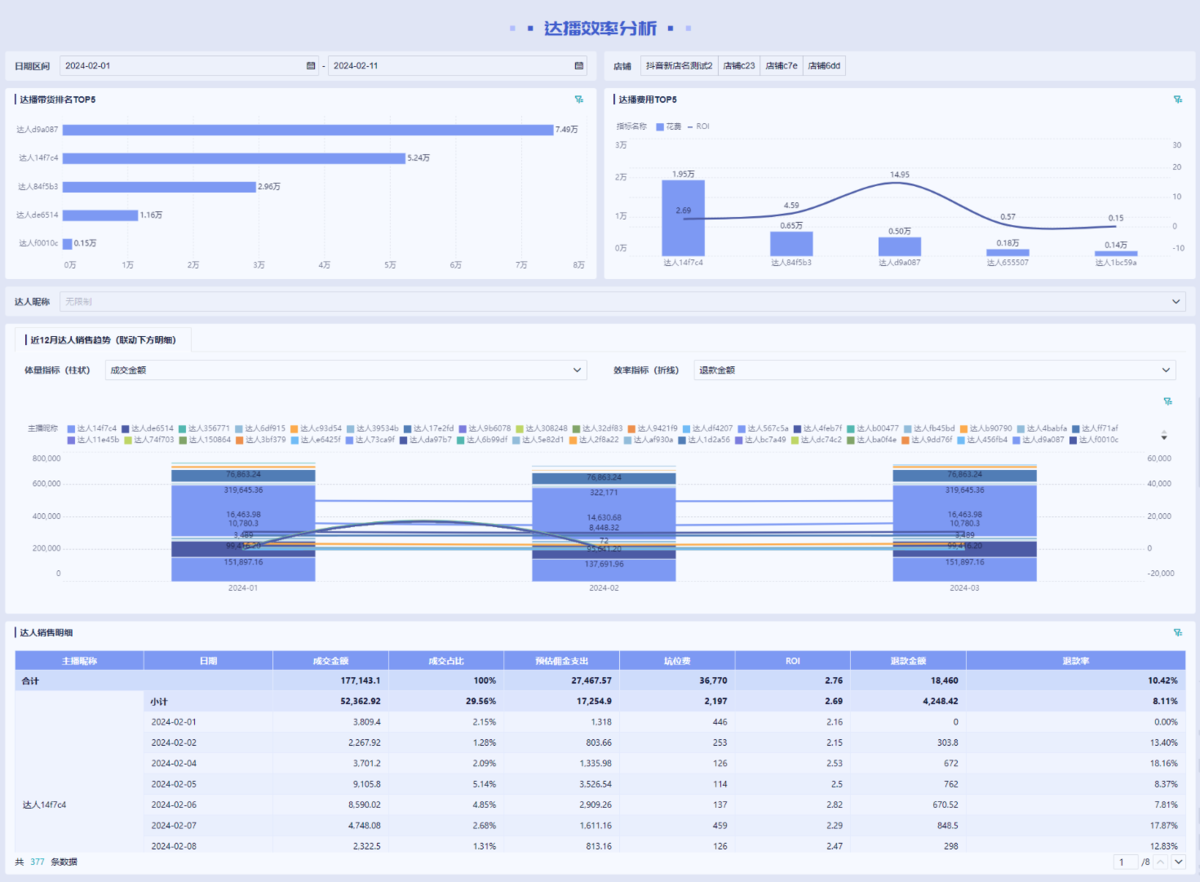Click the 达人de6514 legend color swatch
The width and height of the screenshot is (1200, 882).
127,428
